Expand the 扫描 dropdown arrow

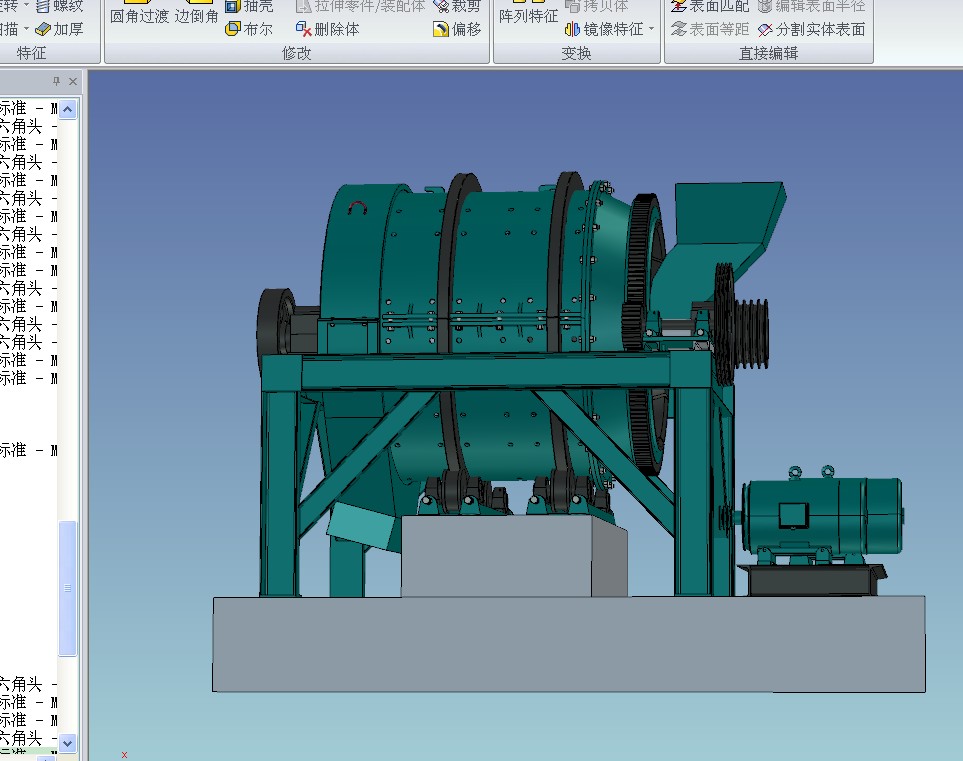[x=26, y=29]
